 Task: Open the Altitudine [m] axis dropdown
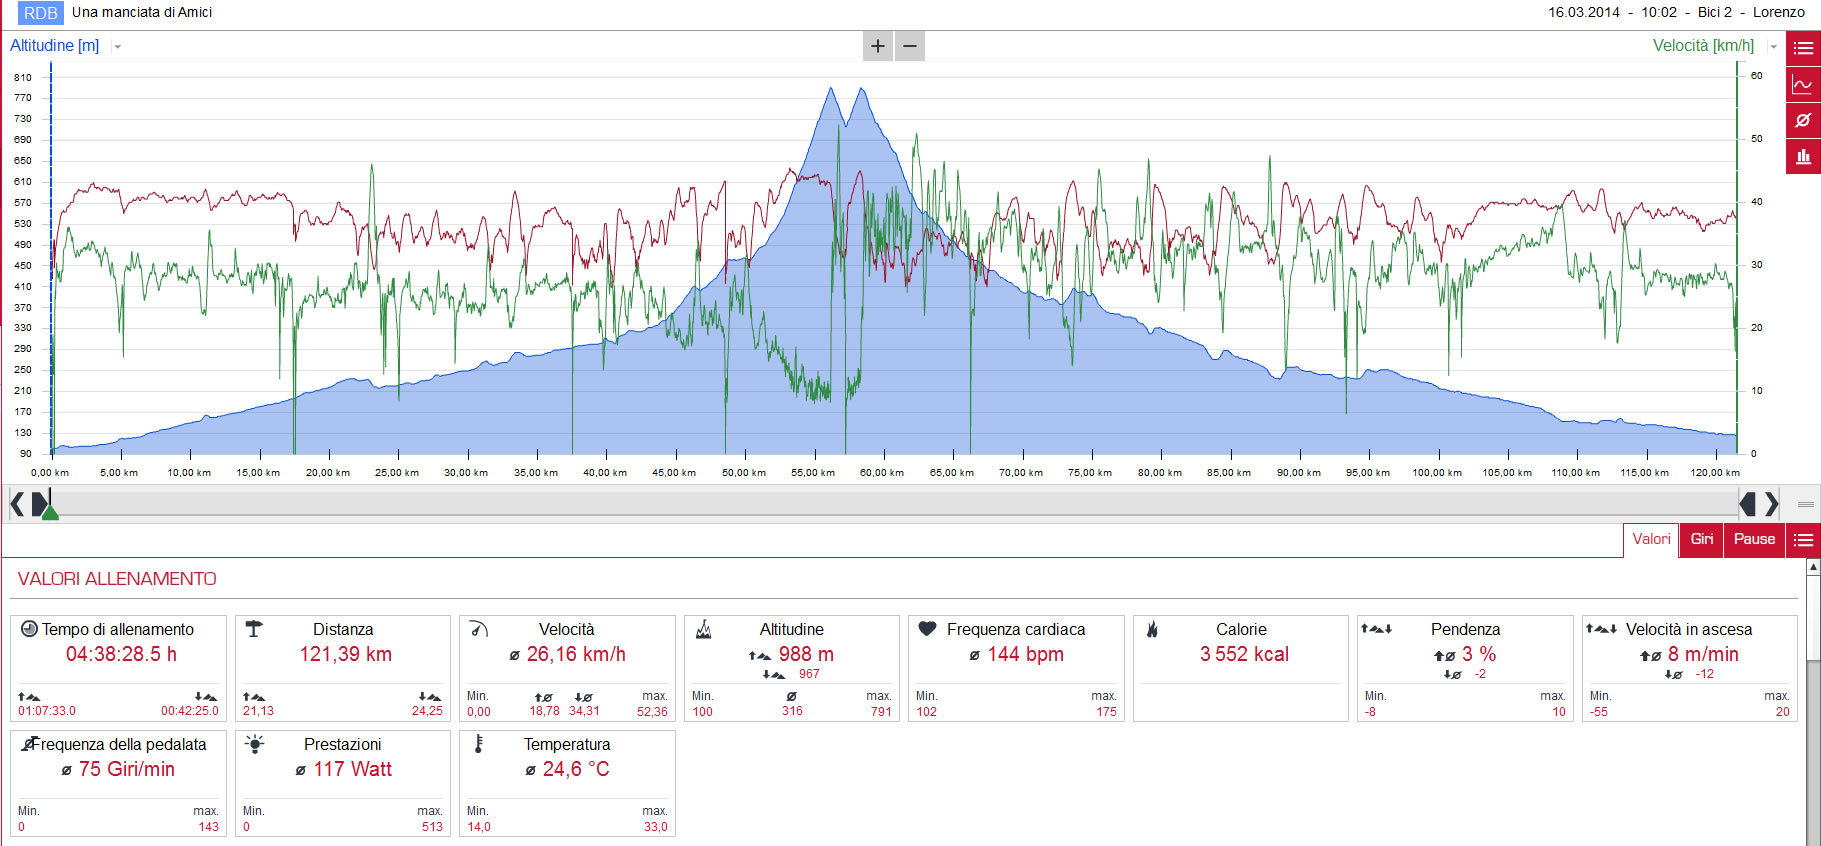point(118,47)
